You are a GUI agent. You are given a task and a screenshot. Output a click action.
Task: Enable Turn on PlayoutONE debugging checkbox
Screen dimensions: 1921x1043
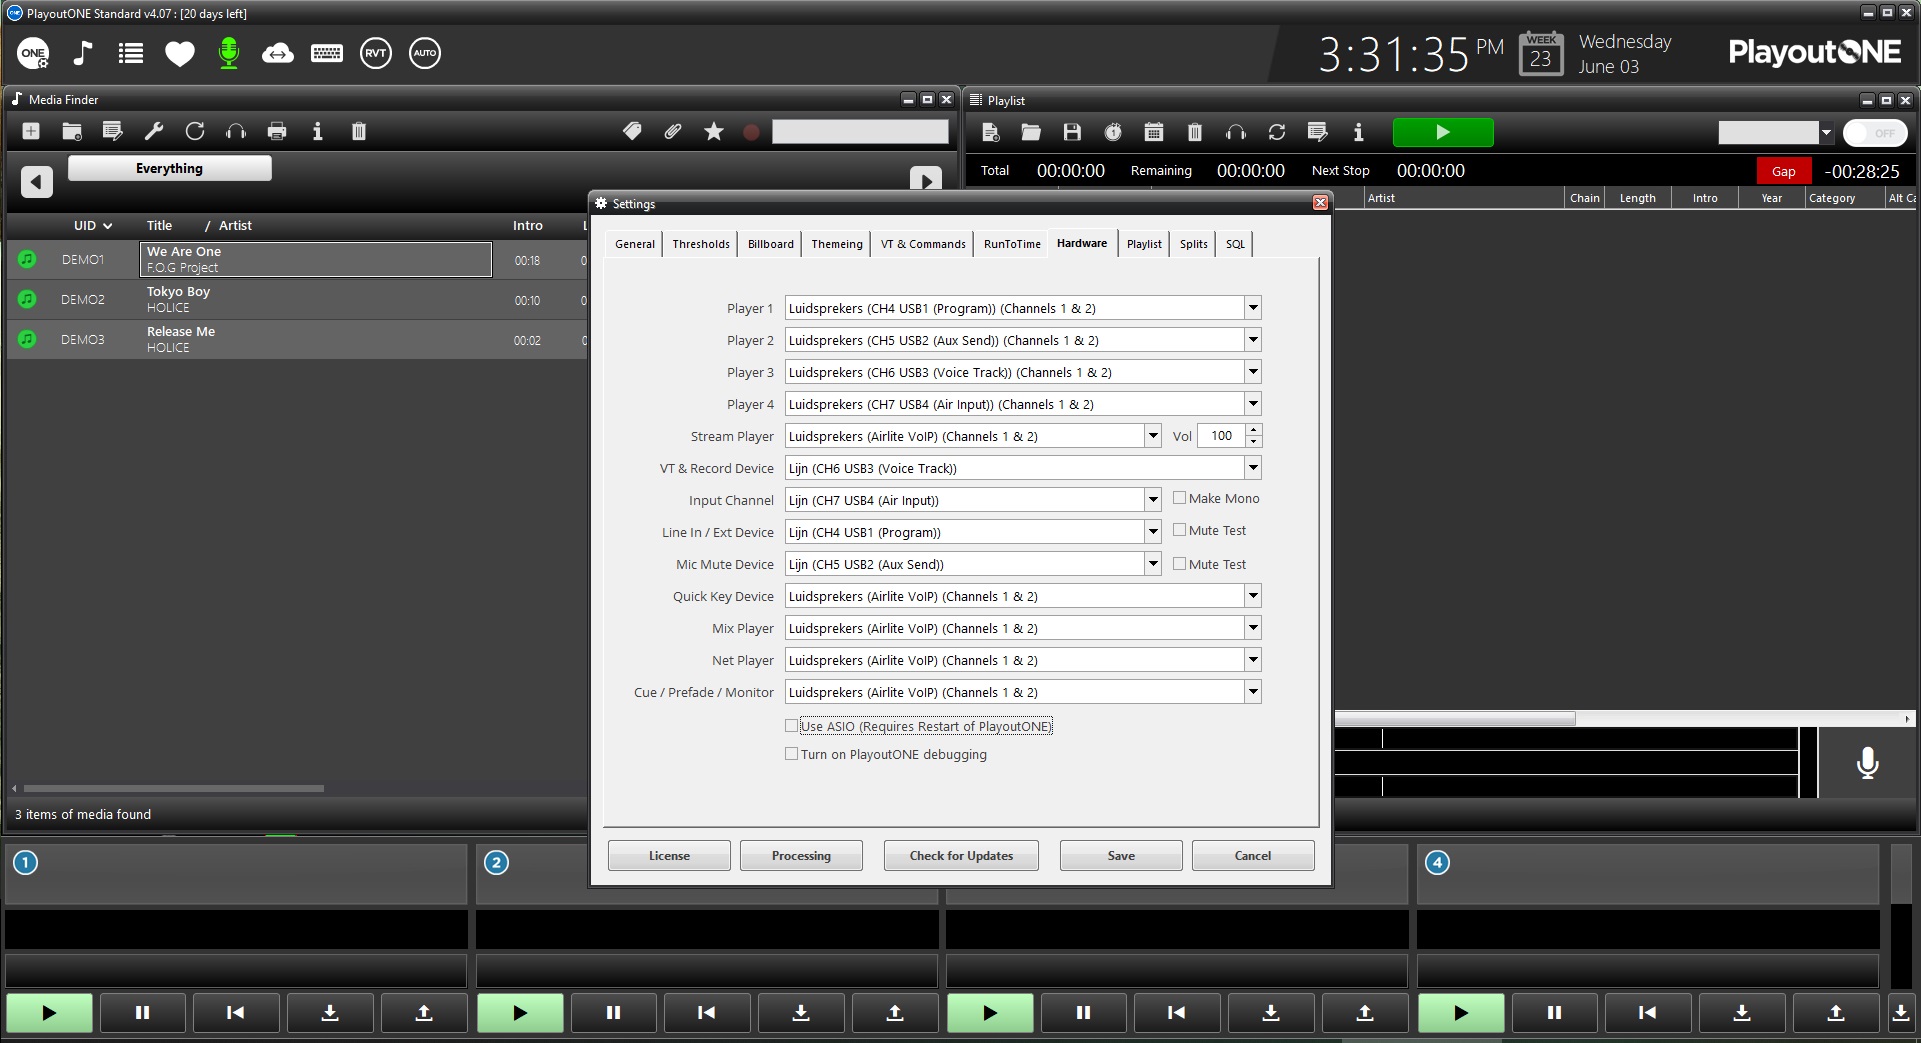point(792,754)
